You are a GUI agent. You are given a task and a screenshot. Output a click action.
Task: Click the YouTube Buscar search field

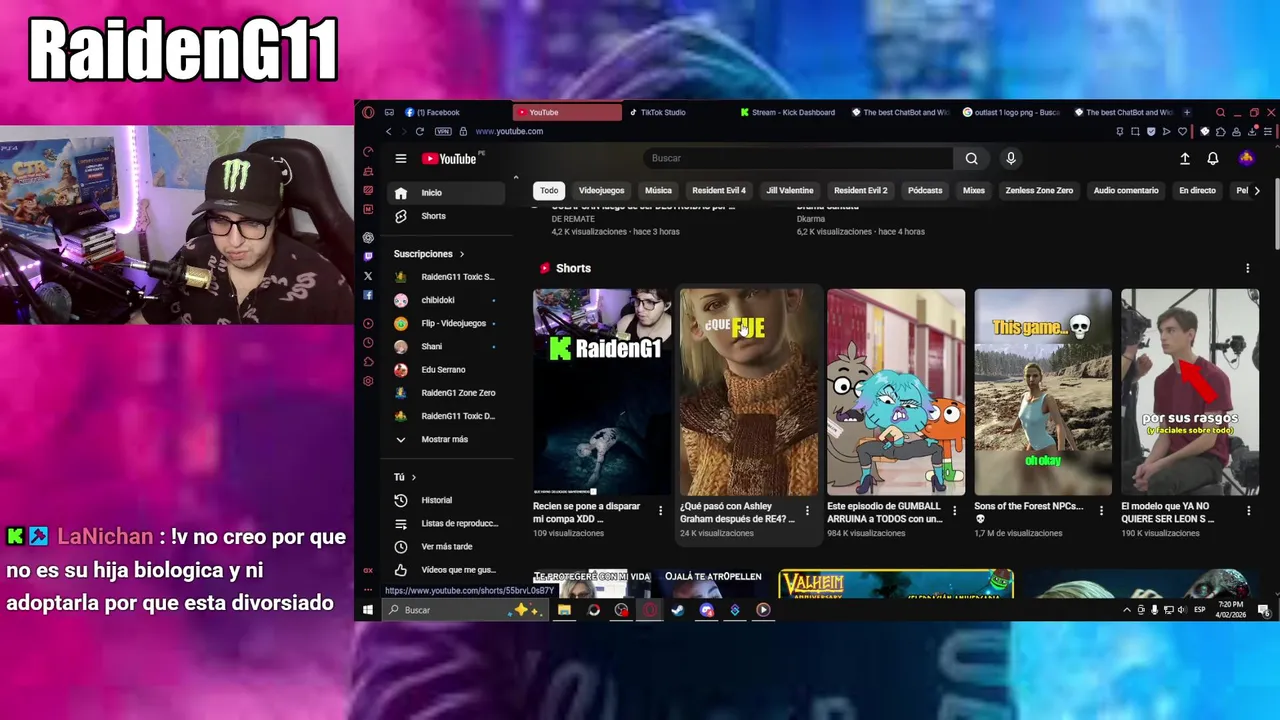(799, 158)
